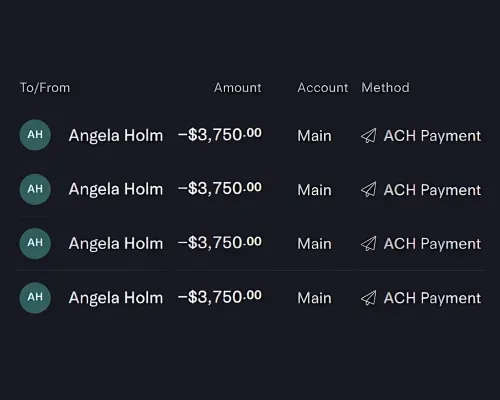Select the third row's −$3,750.00 amount
The width and height of the screenshot is (500, 400).
(220, 243)
